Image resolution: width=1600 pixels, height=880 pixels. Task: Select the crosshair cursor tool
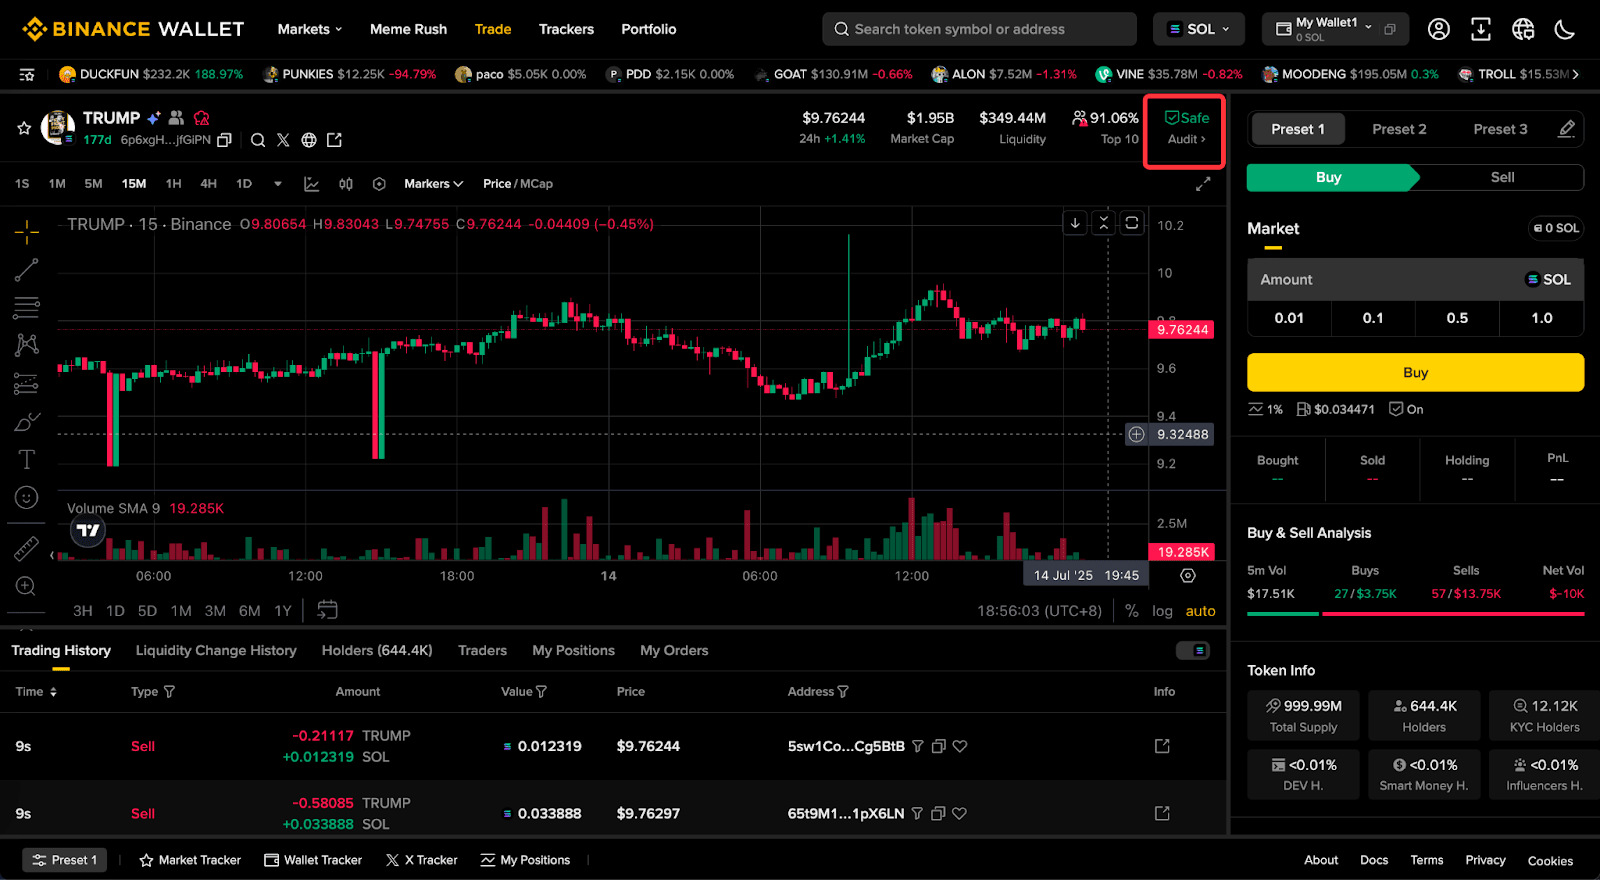pyautogui.click(x=27, y=232)
